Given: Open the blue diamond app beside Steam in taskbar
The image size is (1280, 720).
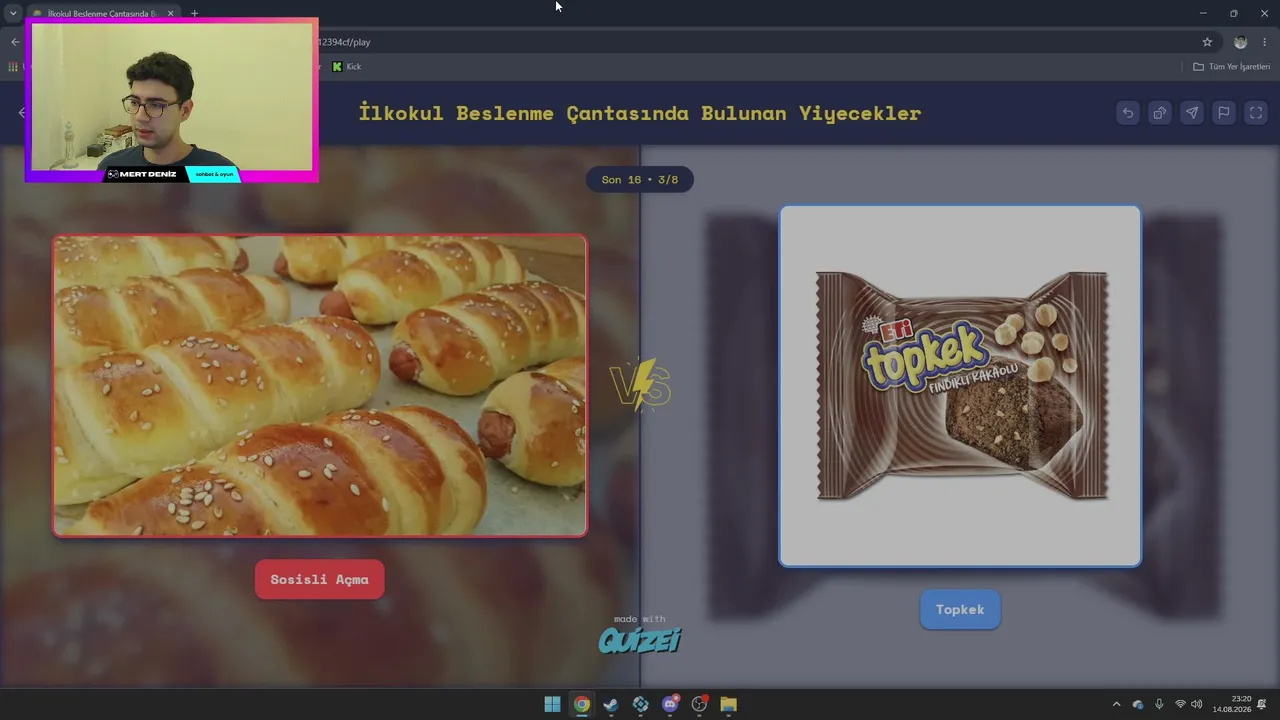Looking at the screenshot, I should pyautogui.click(x=640, y=704).
